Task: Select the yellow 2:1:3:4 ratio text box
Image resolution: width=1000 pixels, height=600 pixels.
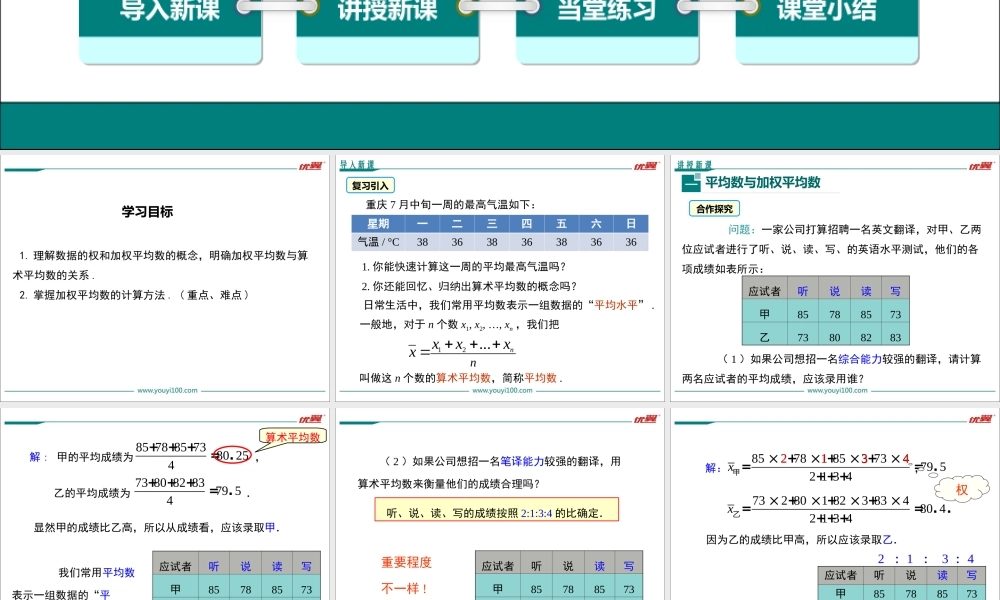Action: tap(494, 513)
